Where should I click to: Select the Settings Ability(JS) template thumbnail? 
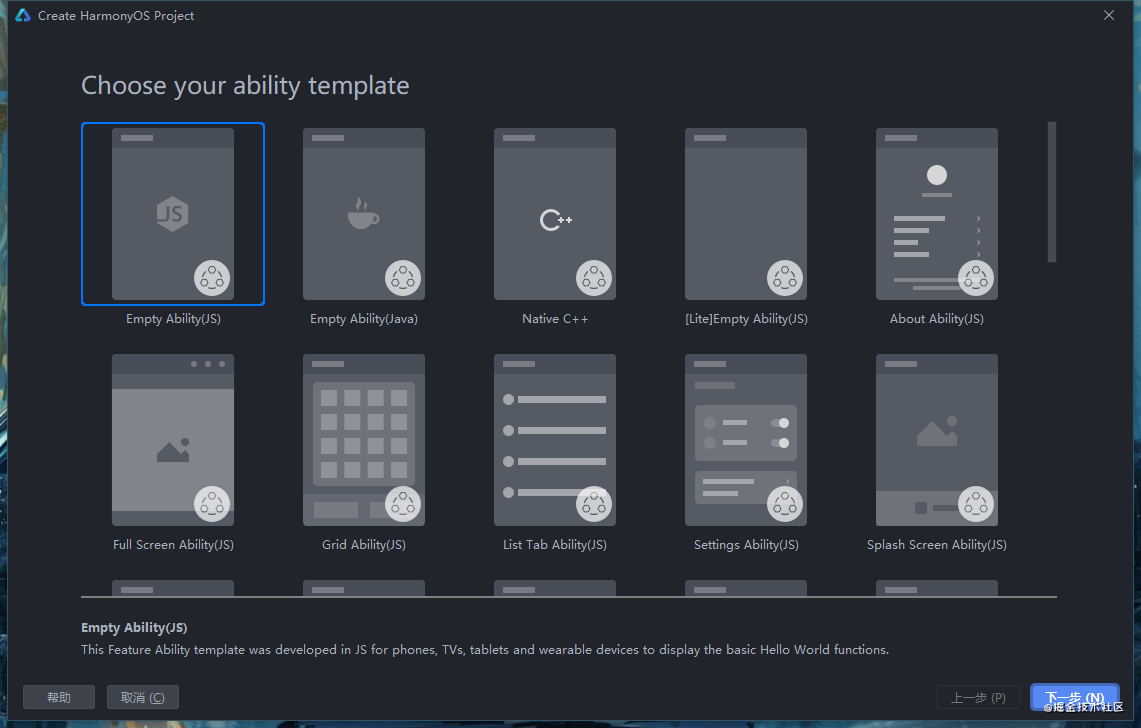pyautogui.click(x=746, y=440)
